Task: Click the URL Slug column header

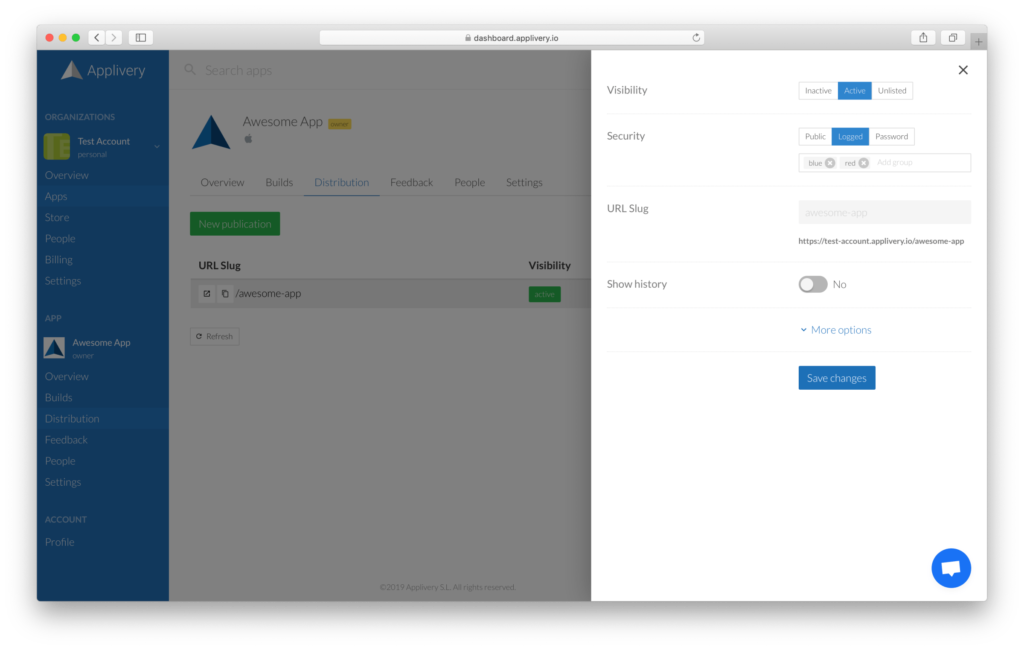Action: 219,265
